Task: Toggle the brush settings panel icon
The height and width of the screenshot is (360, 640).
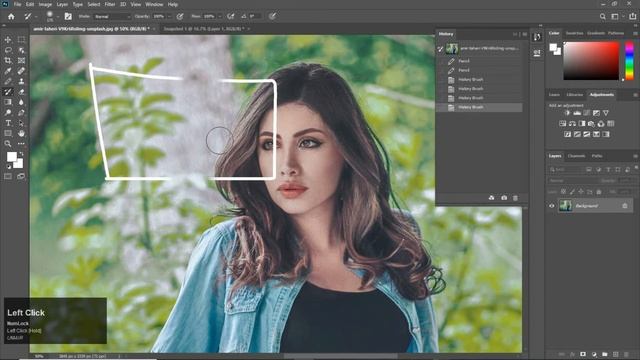Action: click(68, 16)
